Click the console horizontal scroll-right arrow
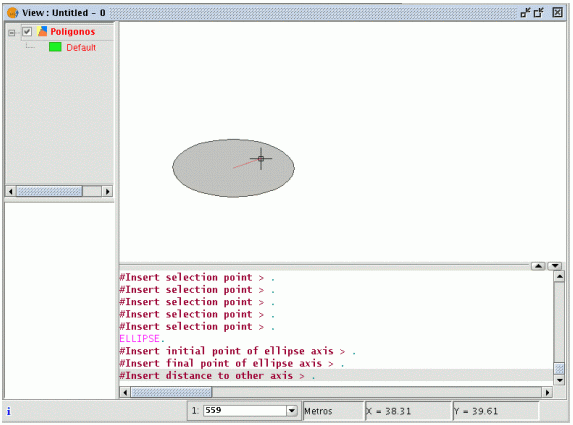 [x=547, y=392]
